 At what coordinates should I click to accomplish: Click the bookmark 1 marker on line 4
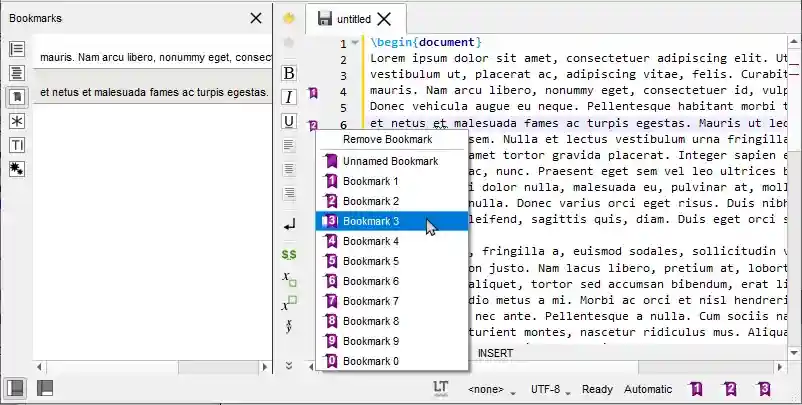[313, 93]
